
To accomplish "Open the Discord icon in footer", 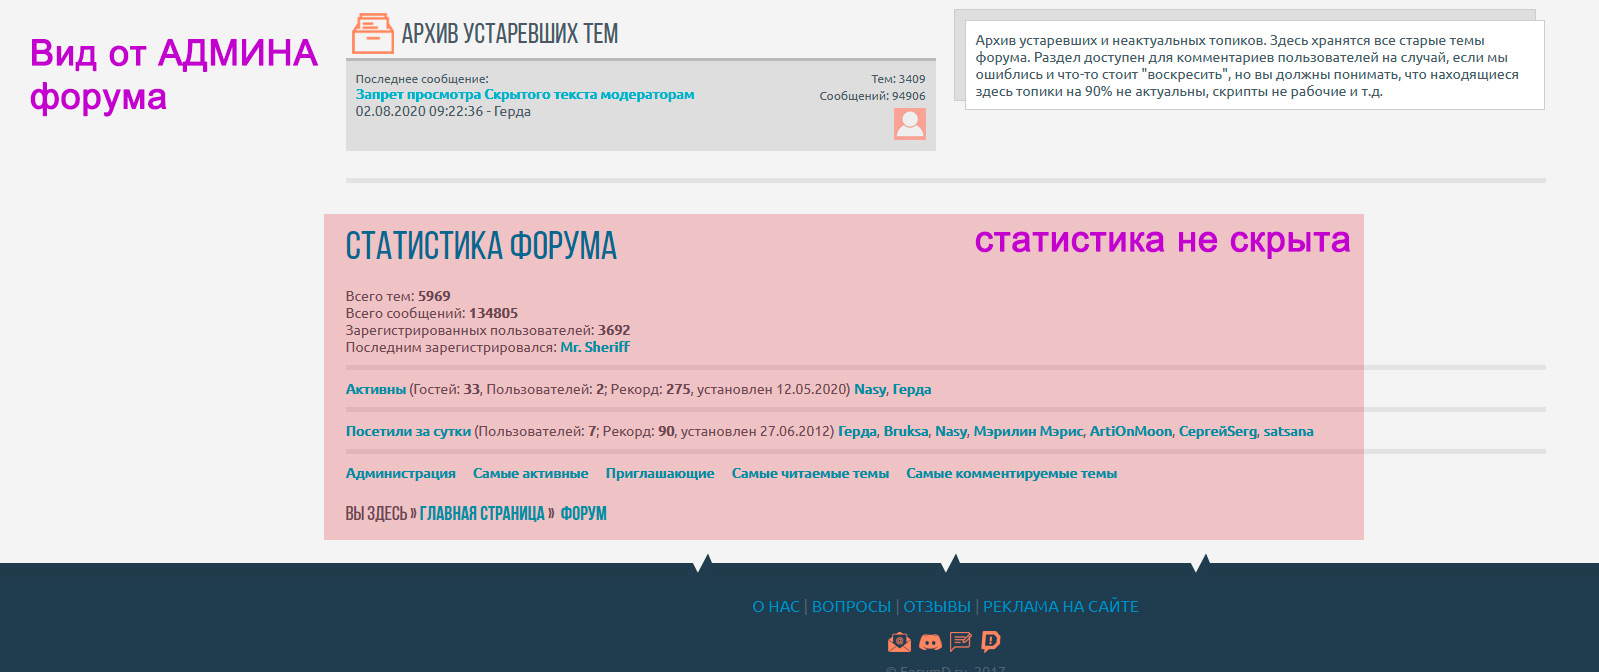I will [x=930, y=642].
